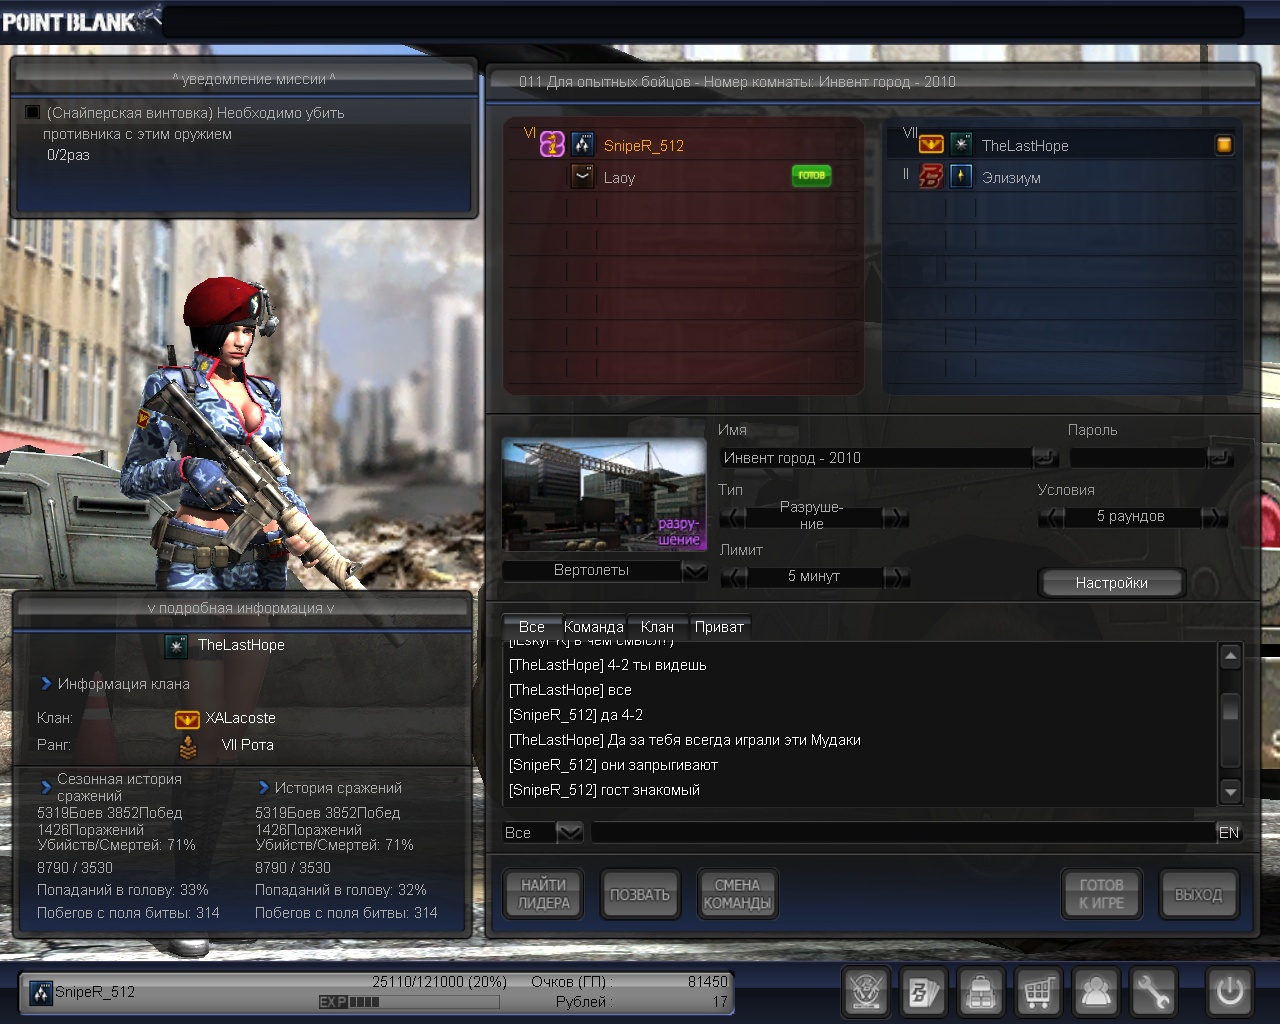The height and width of the screenshot is (1024, 1280).
Task: Tick the sniper rifle mission checkbox
Action: 33,113
